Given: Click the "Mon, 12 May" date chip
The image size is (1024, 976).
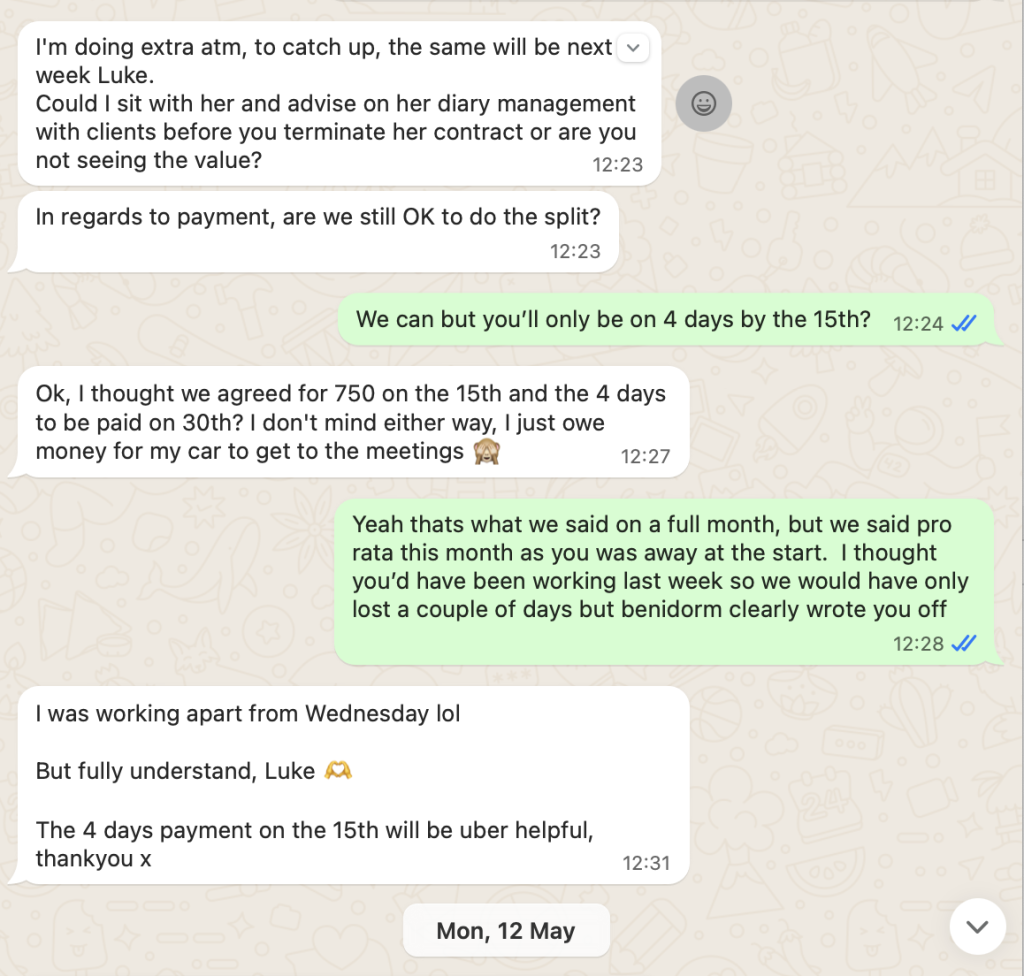Looking at the screenshot, I should tap(506, 931).
